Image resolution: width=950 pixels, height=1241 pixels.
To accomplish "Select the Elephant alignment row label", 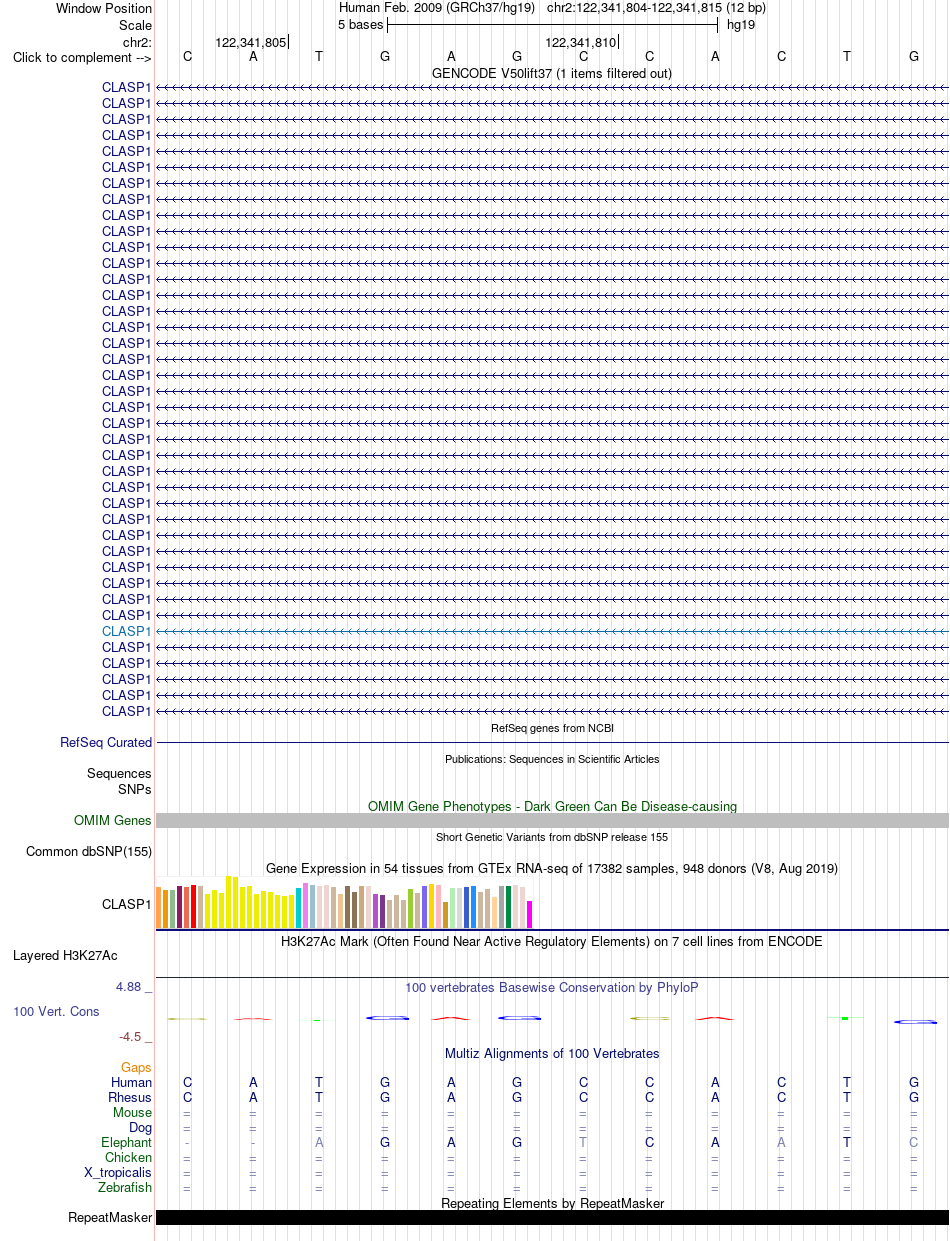I will (126, 1142).
